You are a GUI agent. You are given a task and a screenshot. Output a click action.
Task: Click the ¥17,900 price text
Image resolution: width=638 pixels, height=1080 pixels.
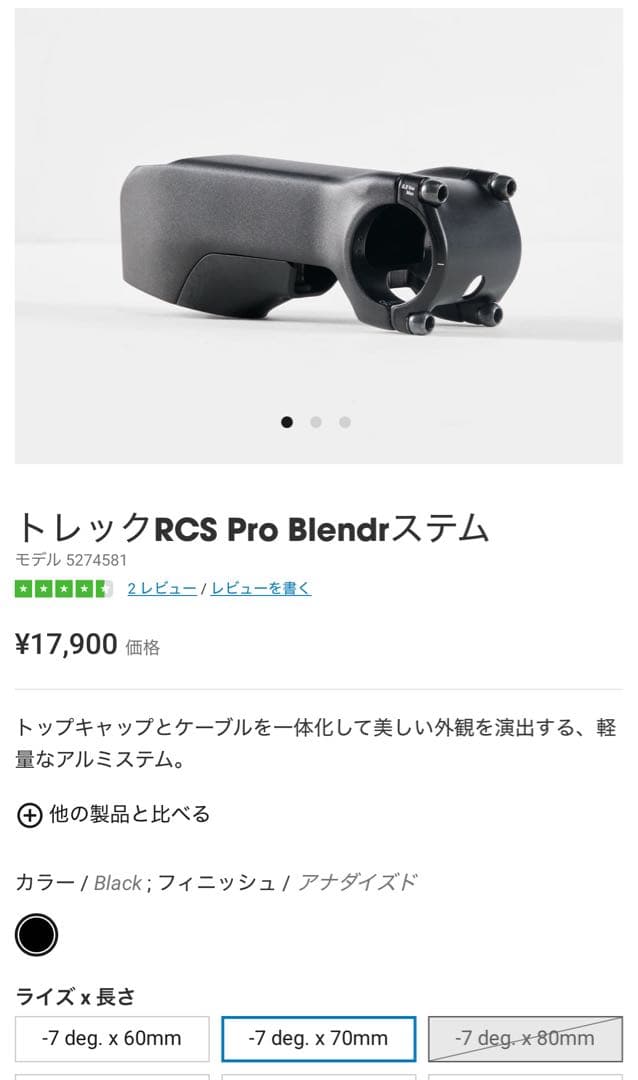pyautogui.click(x=66, y=645)
